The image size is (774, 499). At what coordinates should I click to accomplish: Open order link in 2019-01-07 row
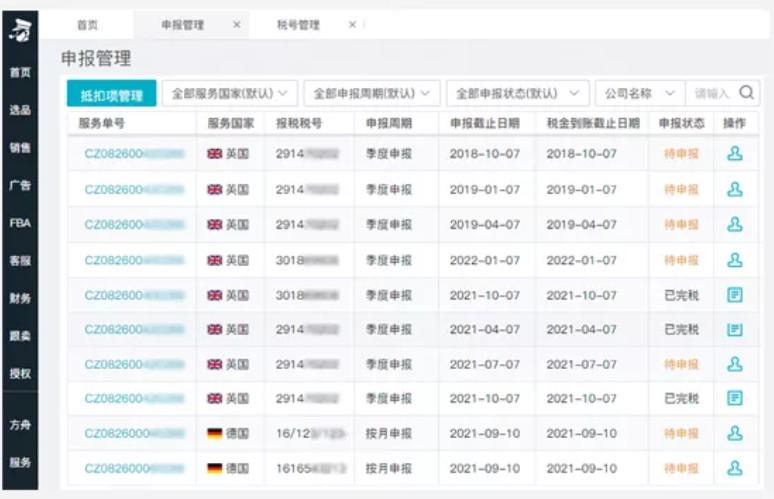click(134, 190)
